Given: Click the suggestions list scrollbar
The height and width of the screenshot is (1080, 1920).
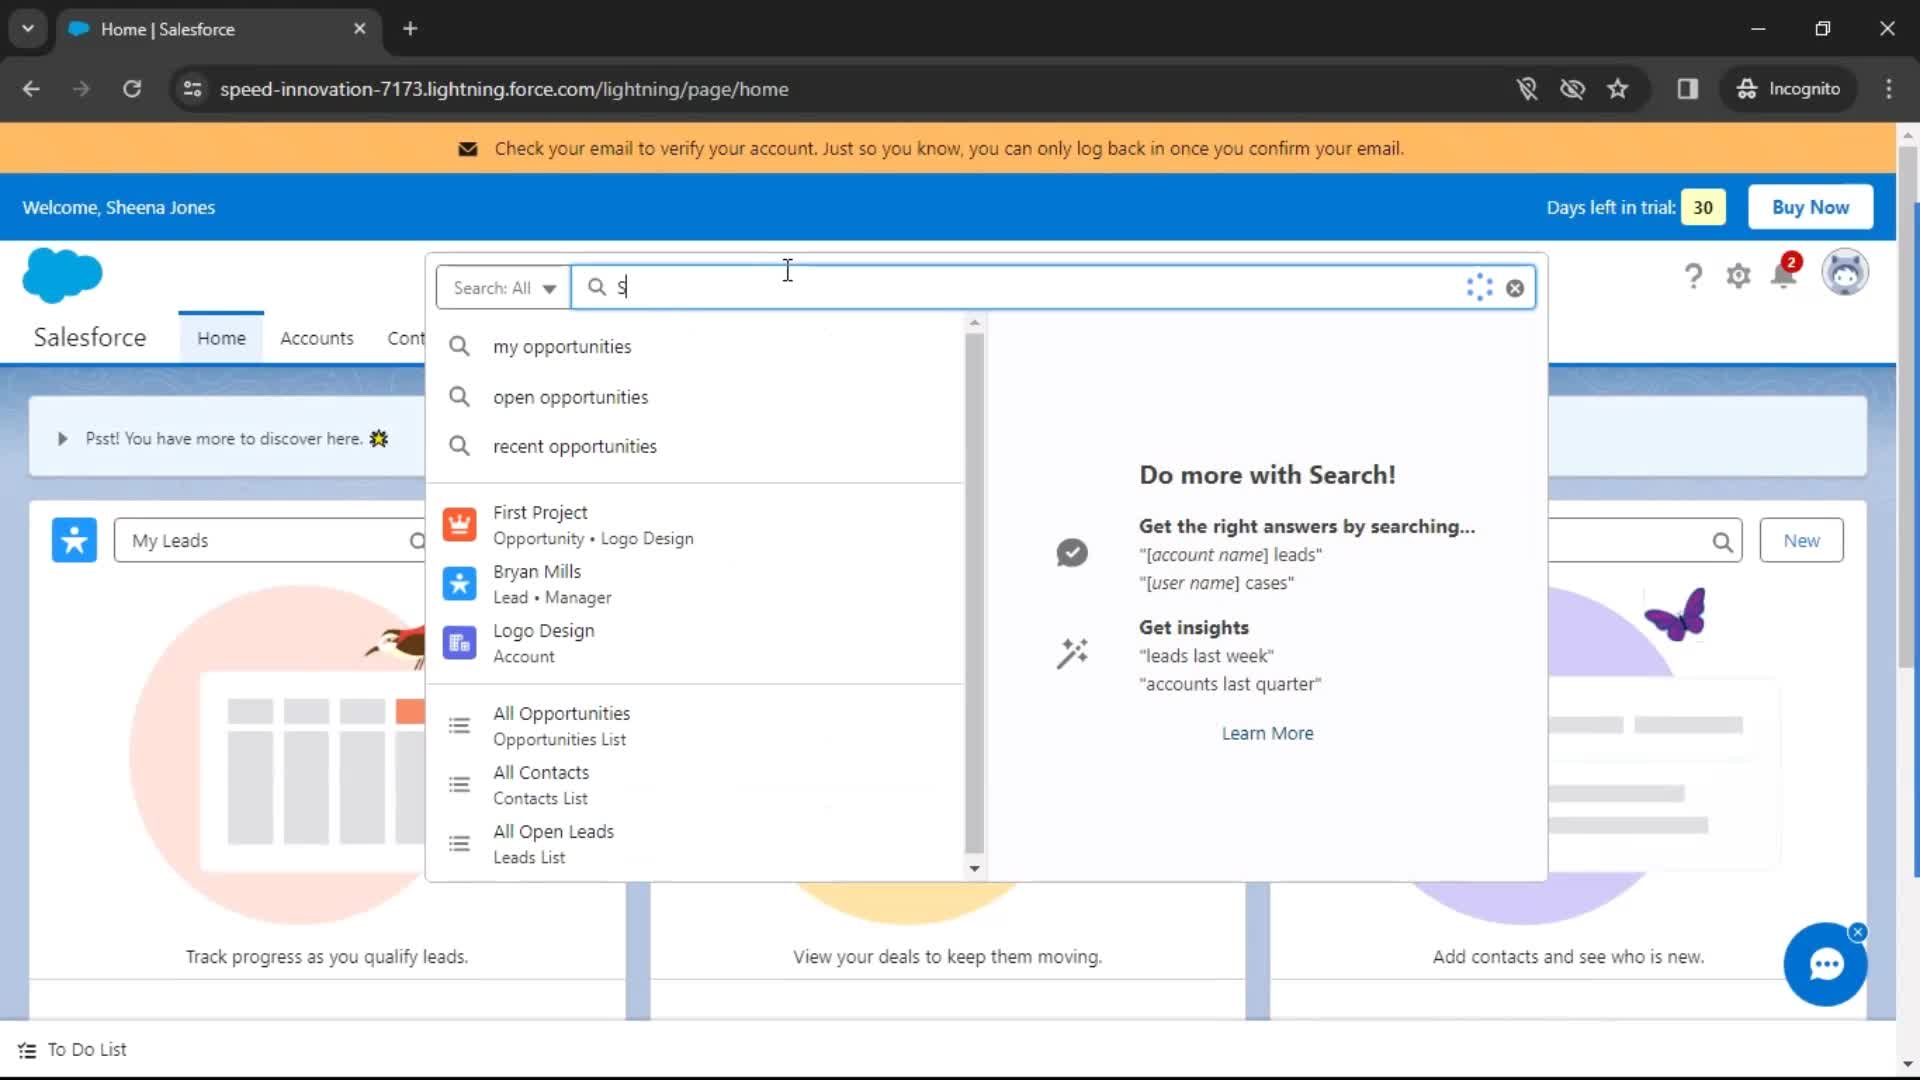Looking at the screenshot, I should pyautogui.click(x=974, y=592).
